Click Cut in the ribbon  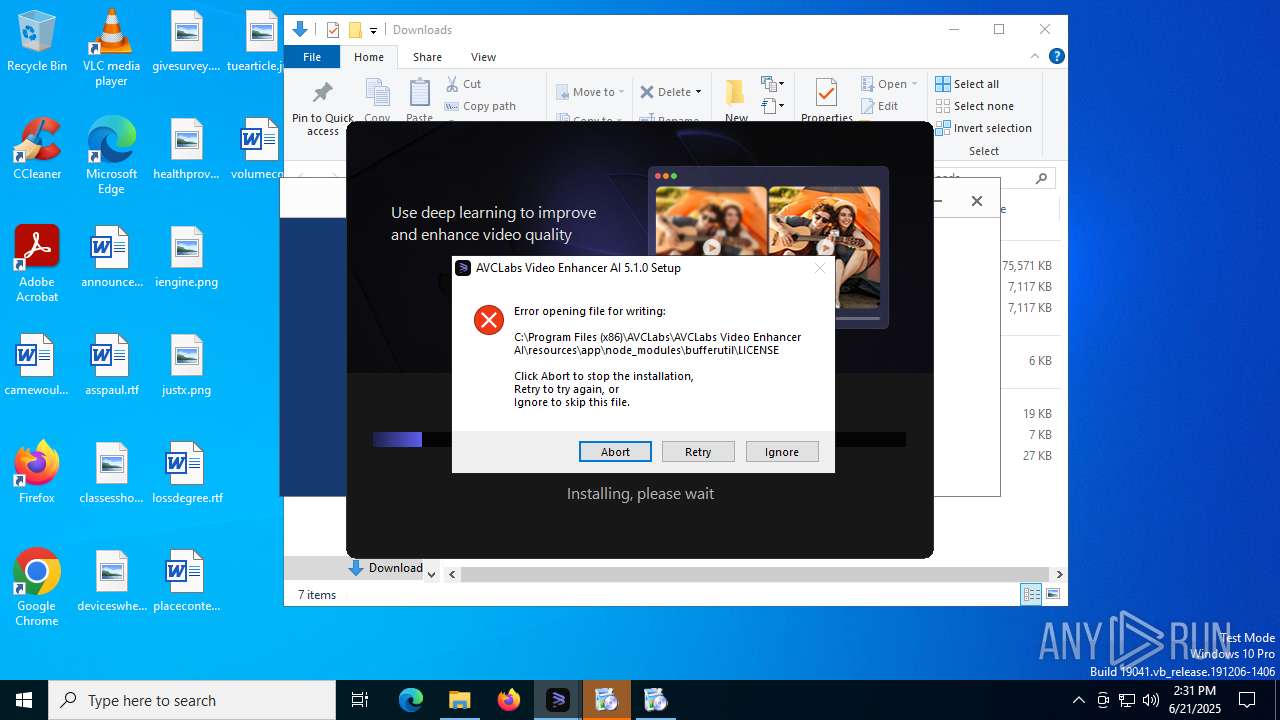click(463, 84)
